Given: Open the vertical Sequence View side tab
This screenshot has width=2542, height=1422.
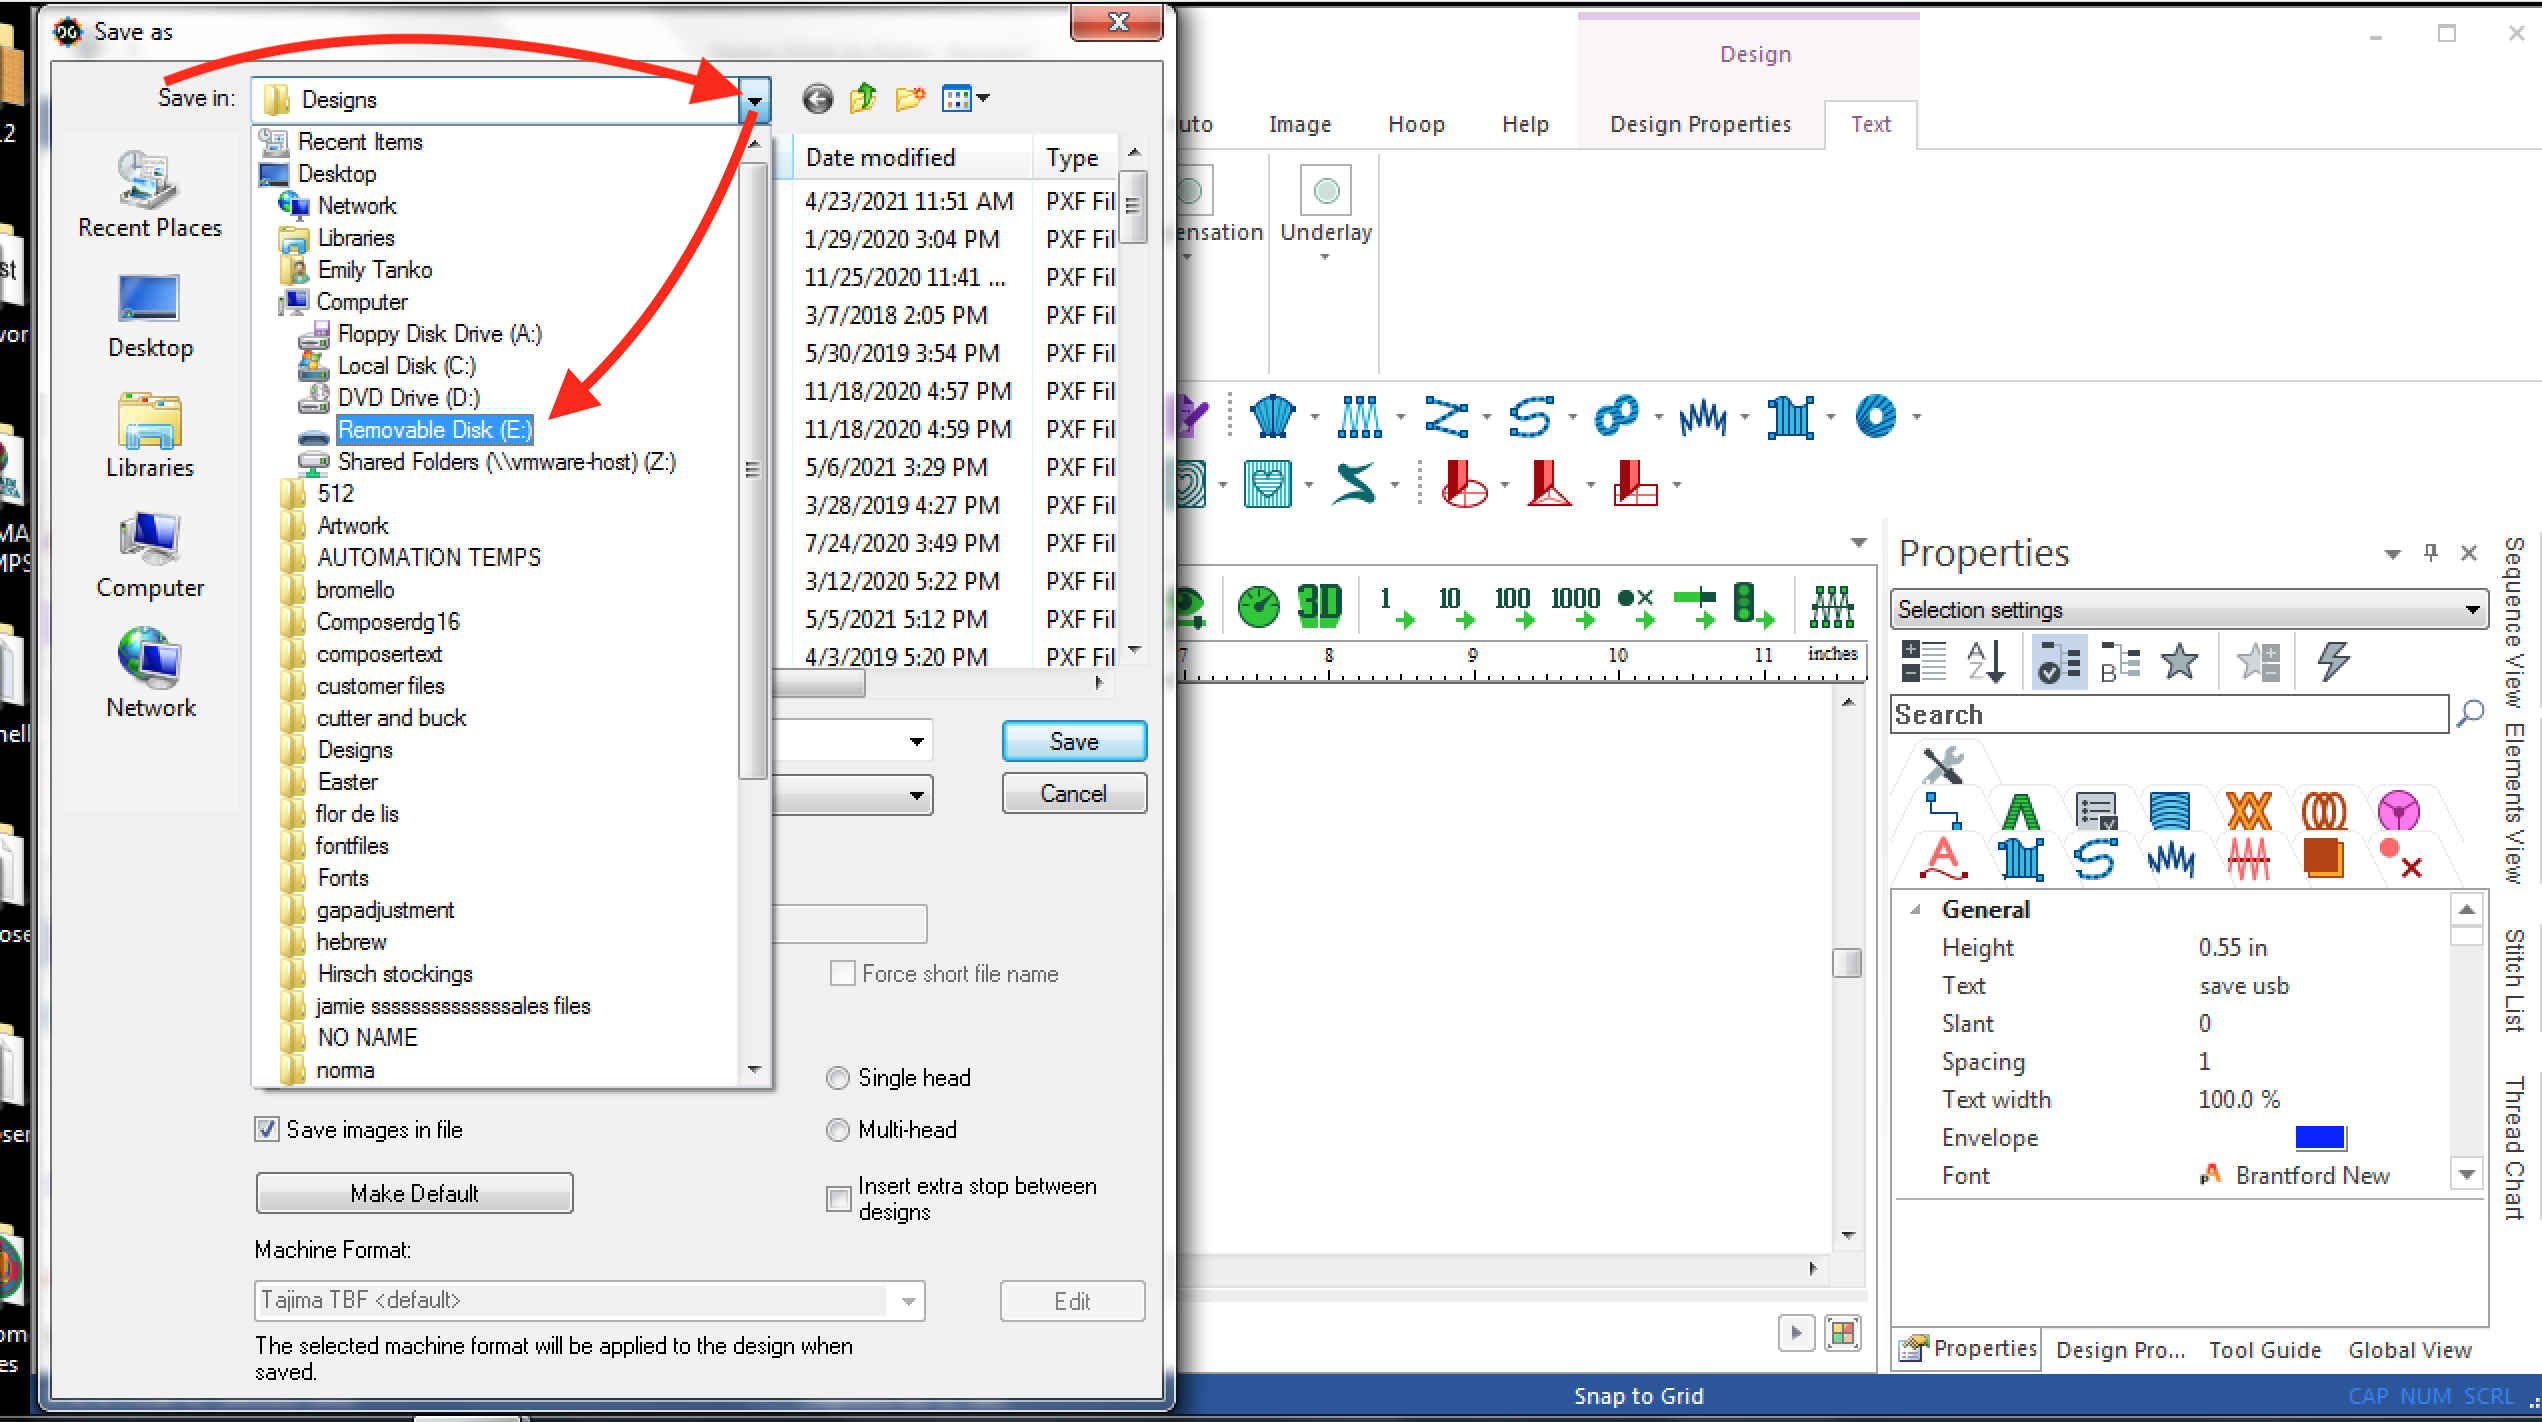Looking at the screenshot, I should pos(2514,621).
